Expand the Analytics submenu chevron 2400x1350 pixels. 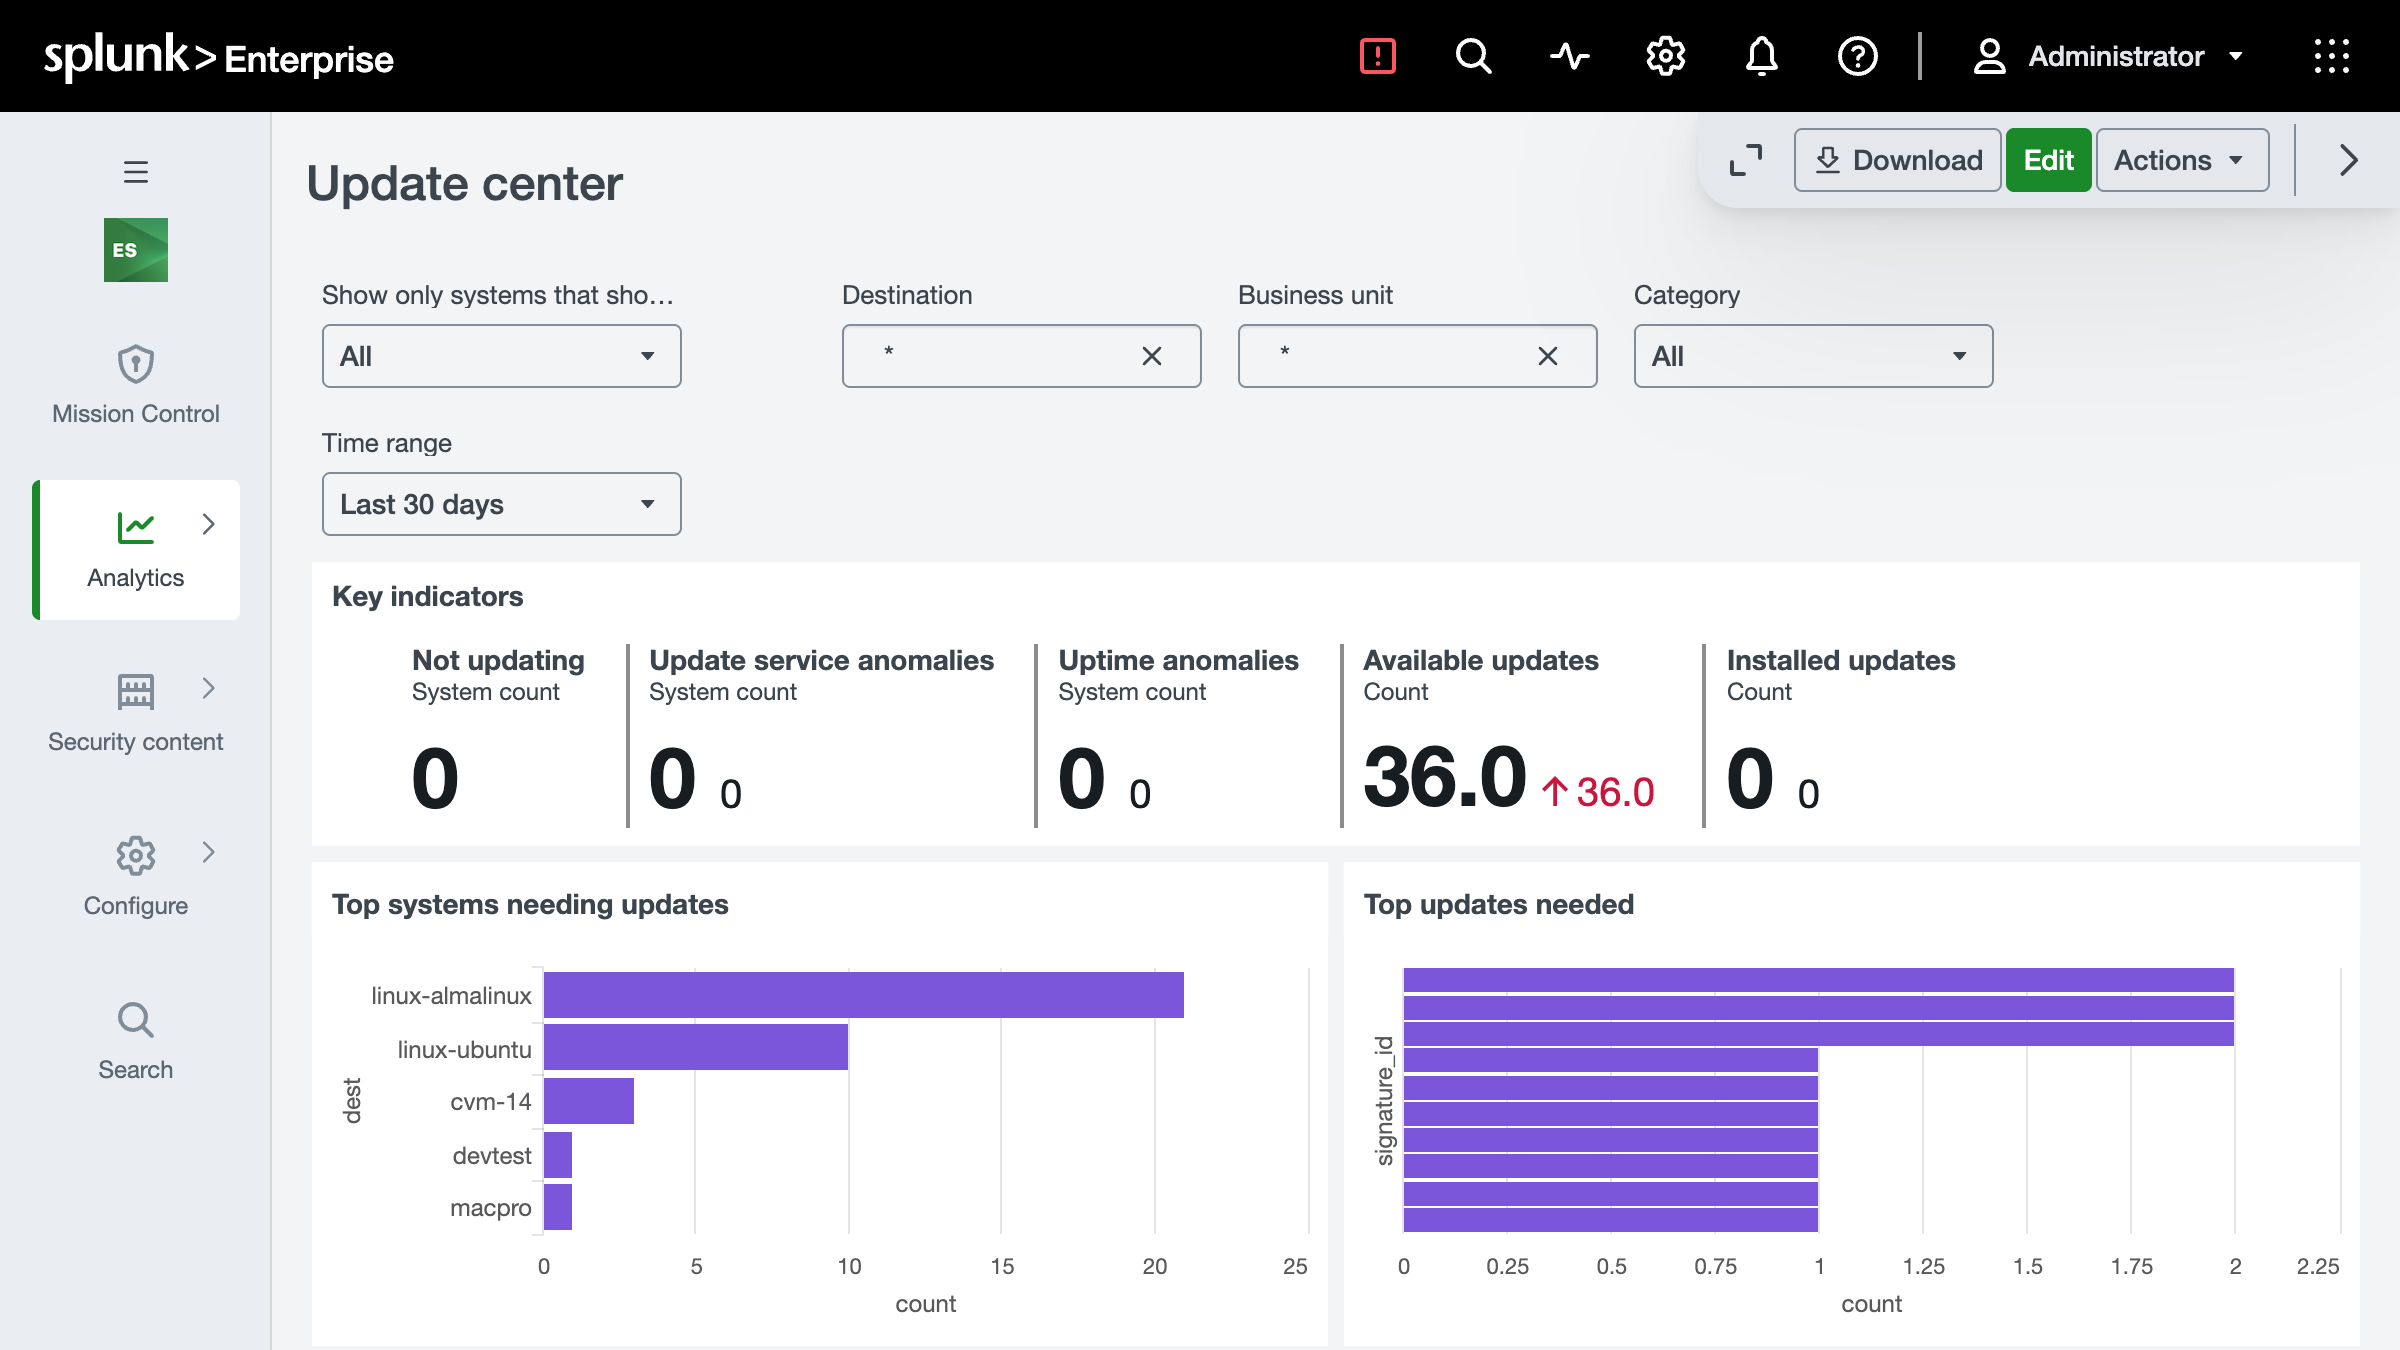click(208, 524)
